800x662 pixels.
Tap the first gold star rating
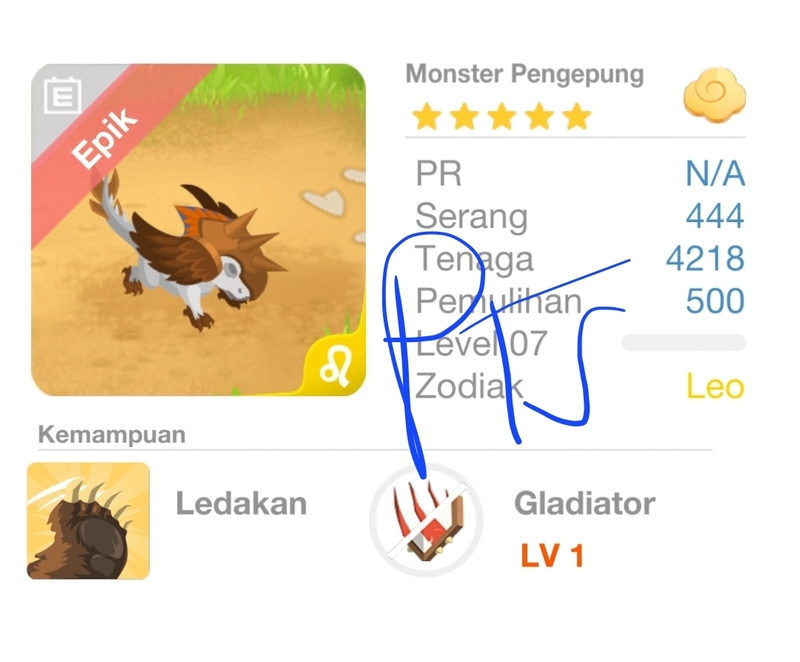(x=427, y=116)
